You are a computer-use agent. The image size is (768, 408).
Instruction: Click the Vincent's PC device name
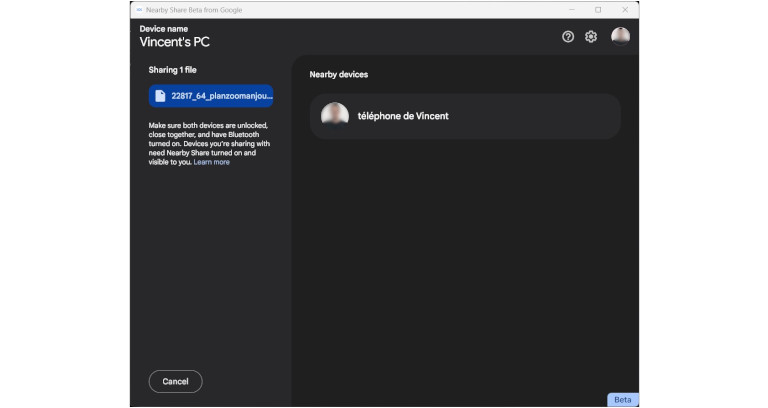175,42
